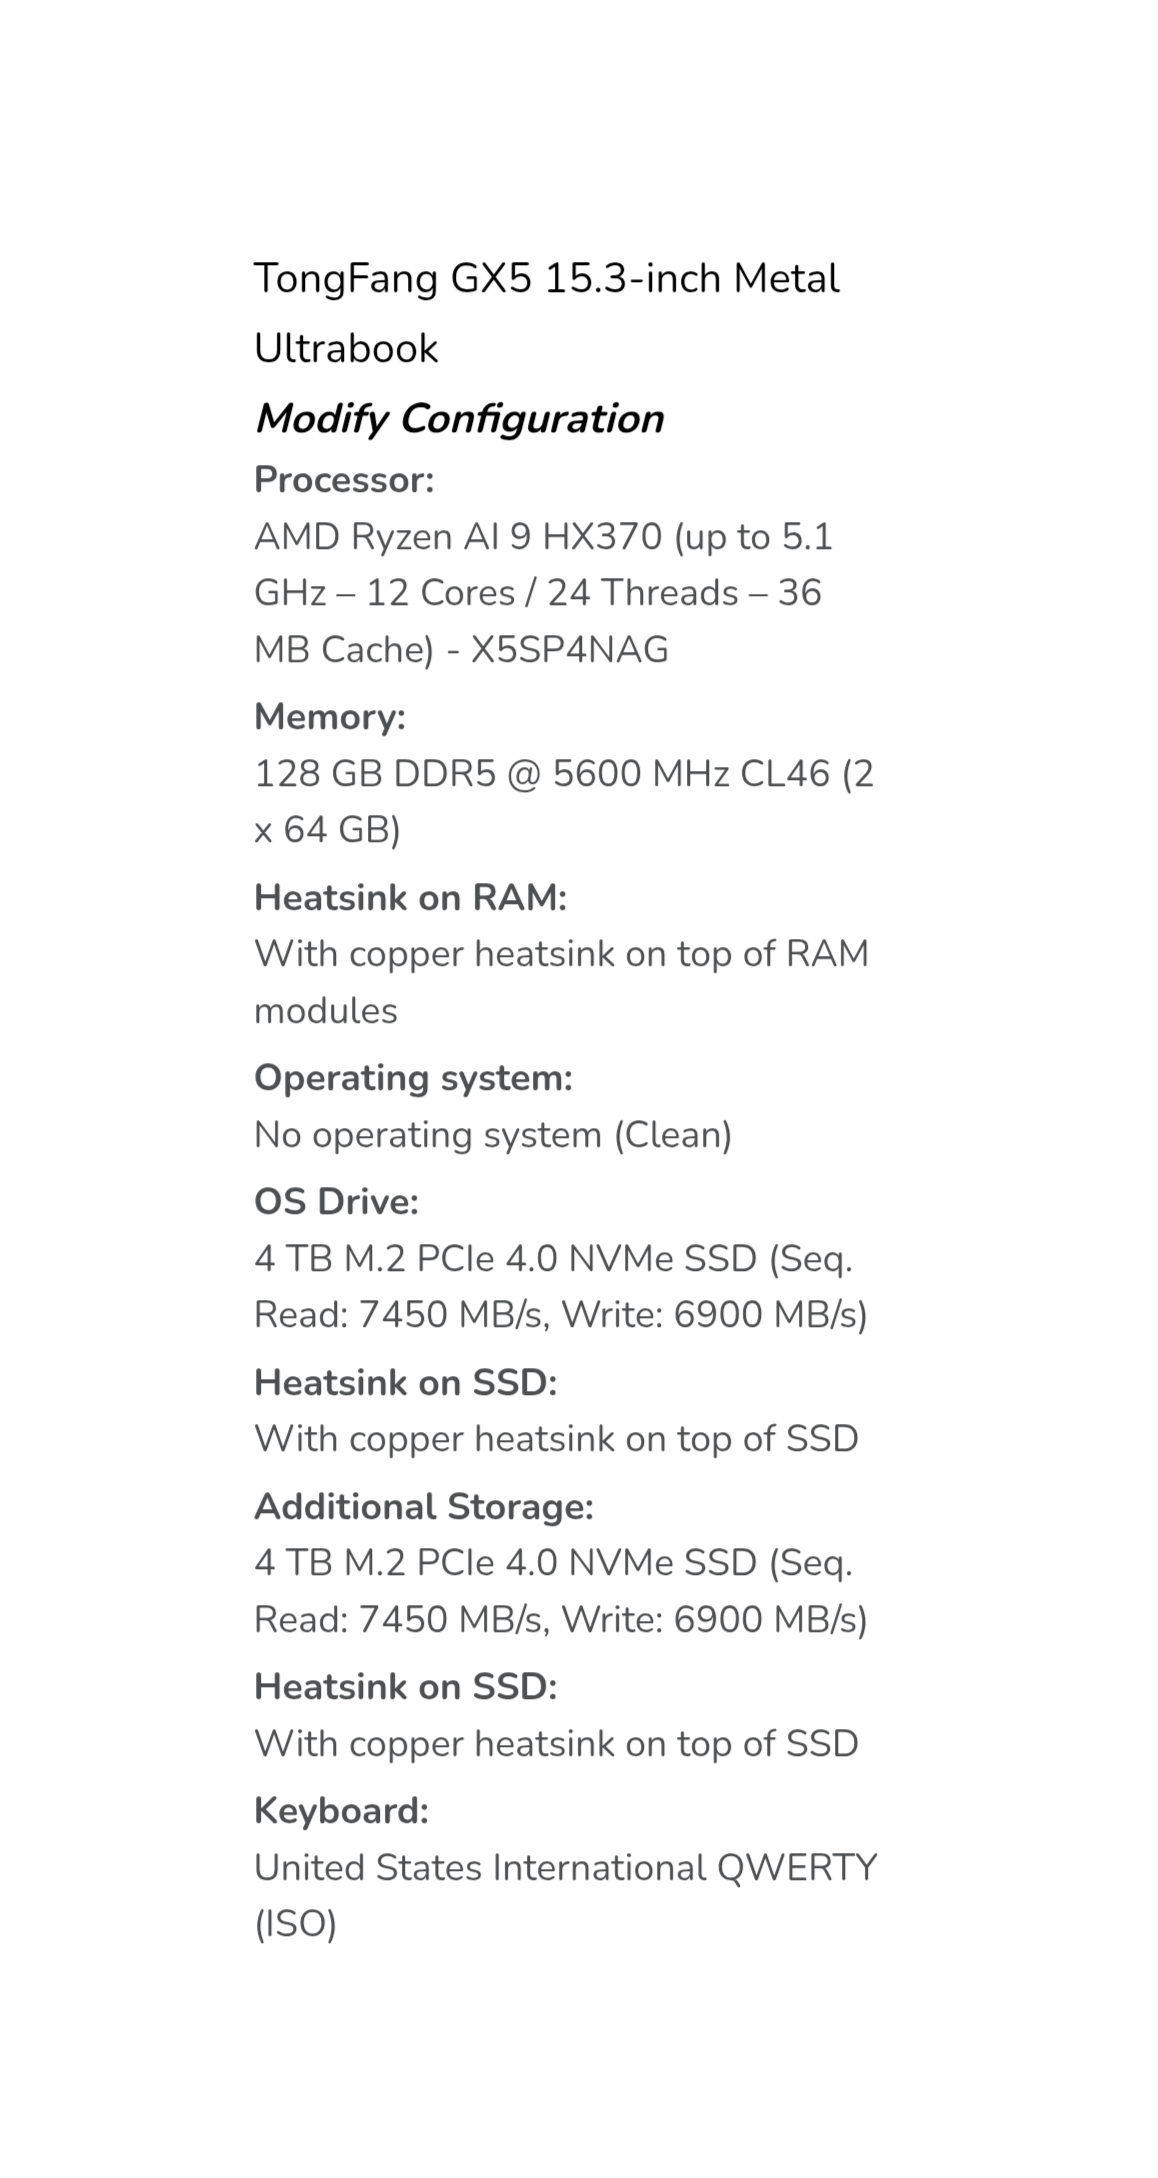Viewport: 1158px width, 2178px height.
Task: Select the Operating system label
Action: [x=413, y=1078]
